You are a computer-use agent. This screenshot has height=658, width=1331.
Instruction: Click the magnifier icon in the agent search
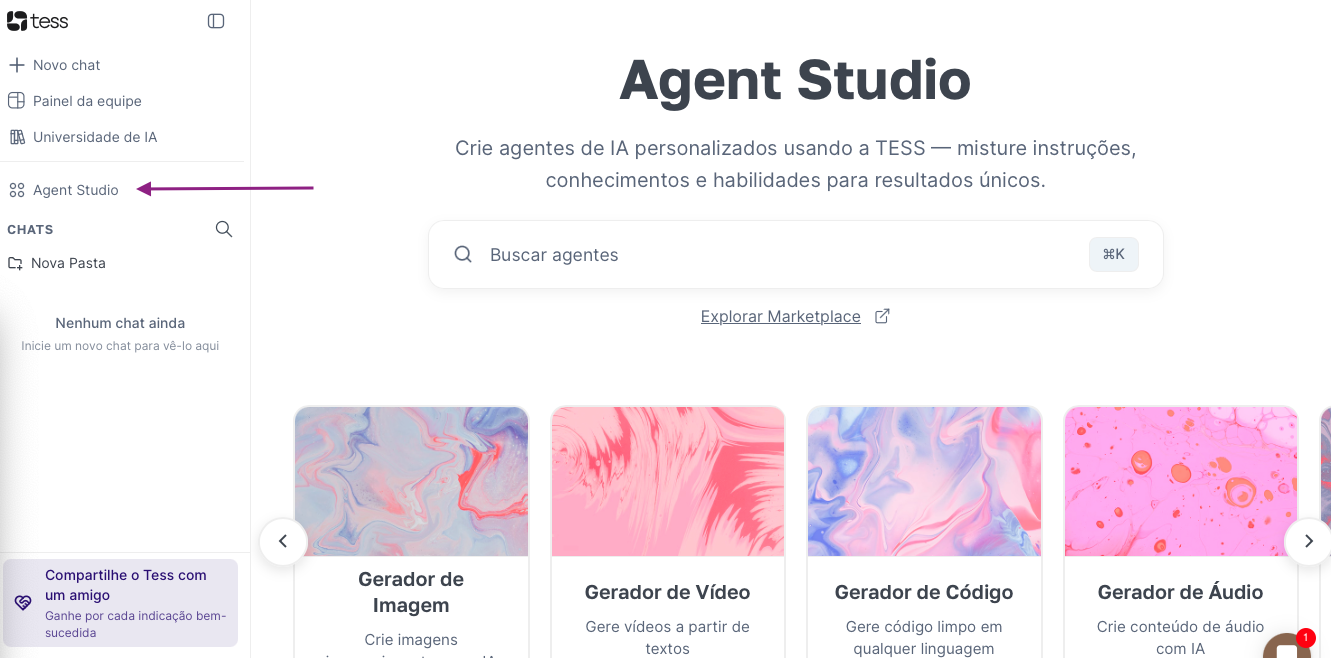pos(463,255)
